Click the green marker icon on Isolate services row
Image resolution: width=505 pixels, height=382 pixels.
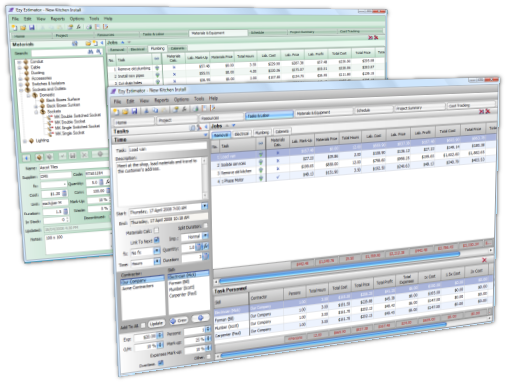coord(261,162)
